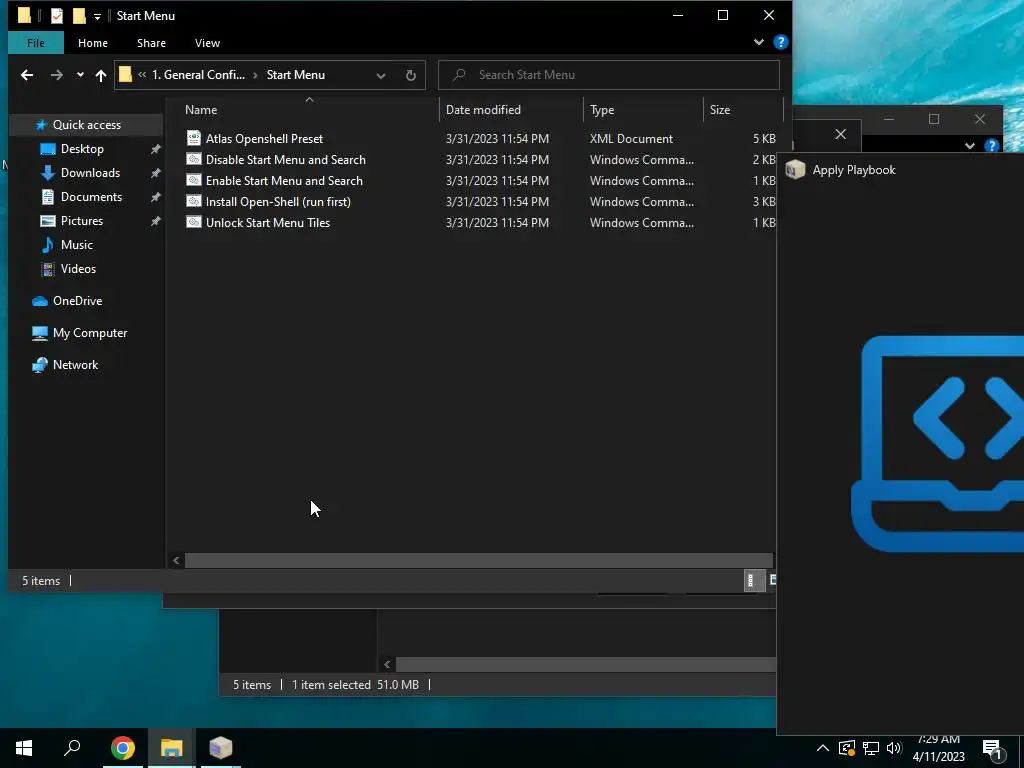
Task: Select Quick access in the navigation pane
Action: coord(86,125)
